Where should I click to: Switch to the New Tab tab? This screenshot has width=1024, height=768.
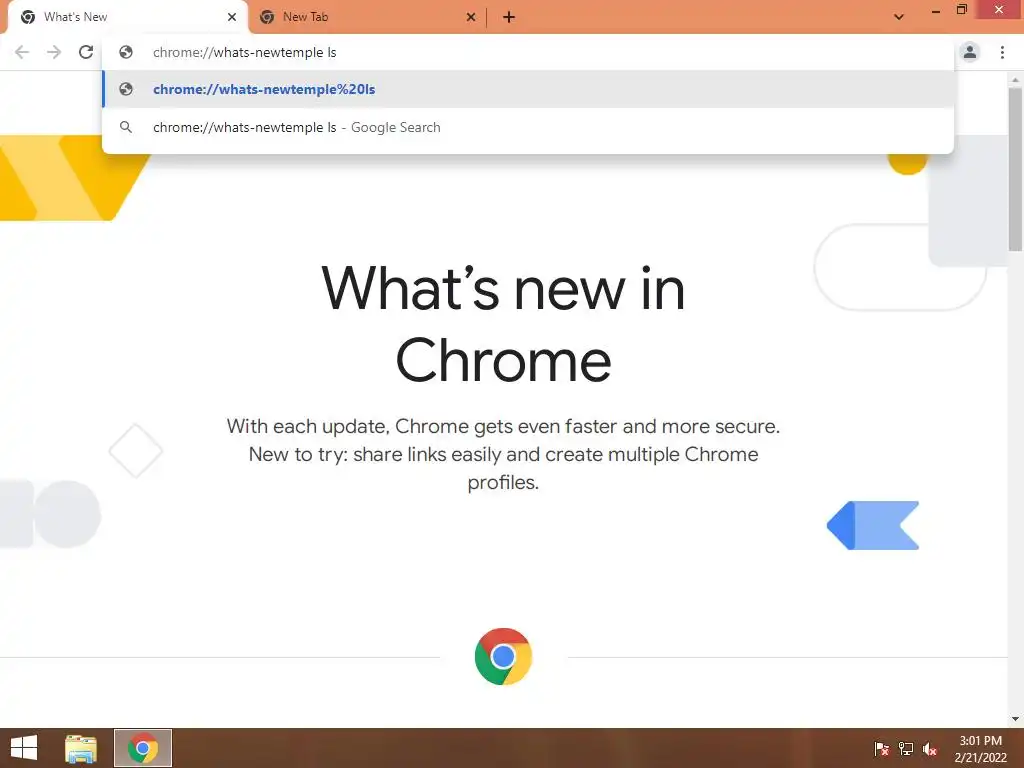(x=368, y=17)
